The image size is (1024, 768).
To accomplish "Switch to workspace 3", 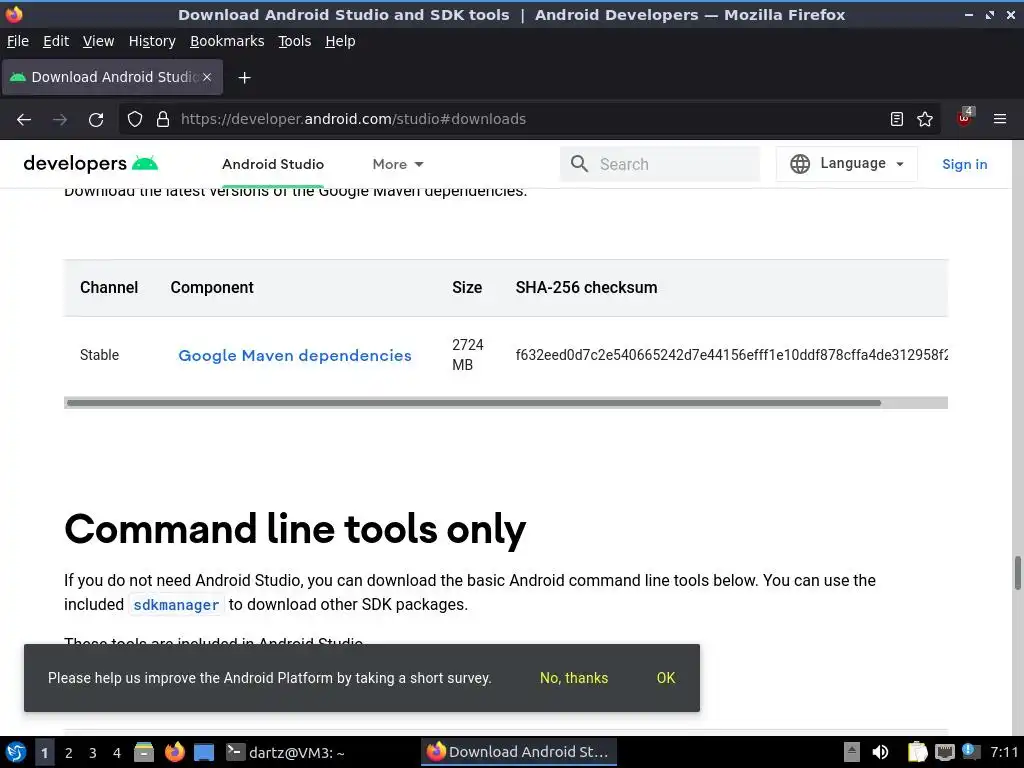I will (x=93, y=753).
